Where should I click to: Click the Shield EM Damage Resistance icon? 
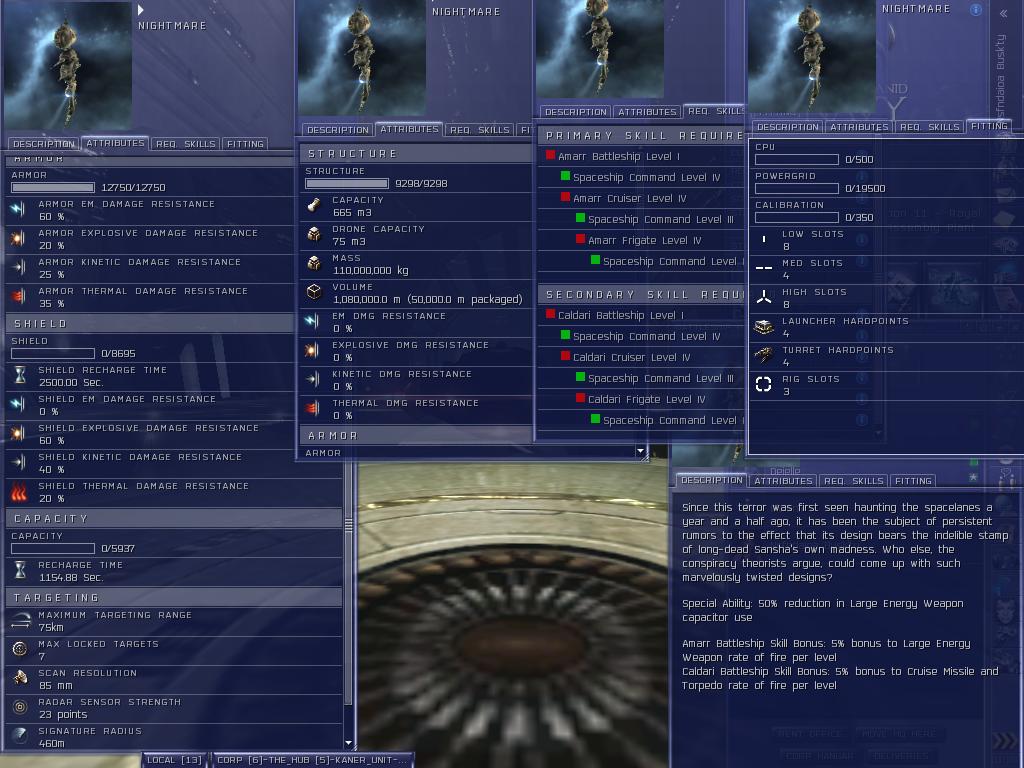click(x=18, y=405)
